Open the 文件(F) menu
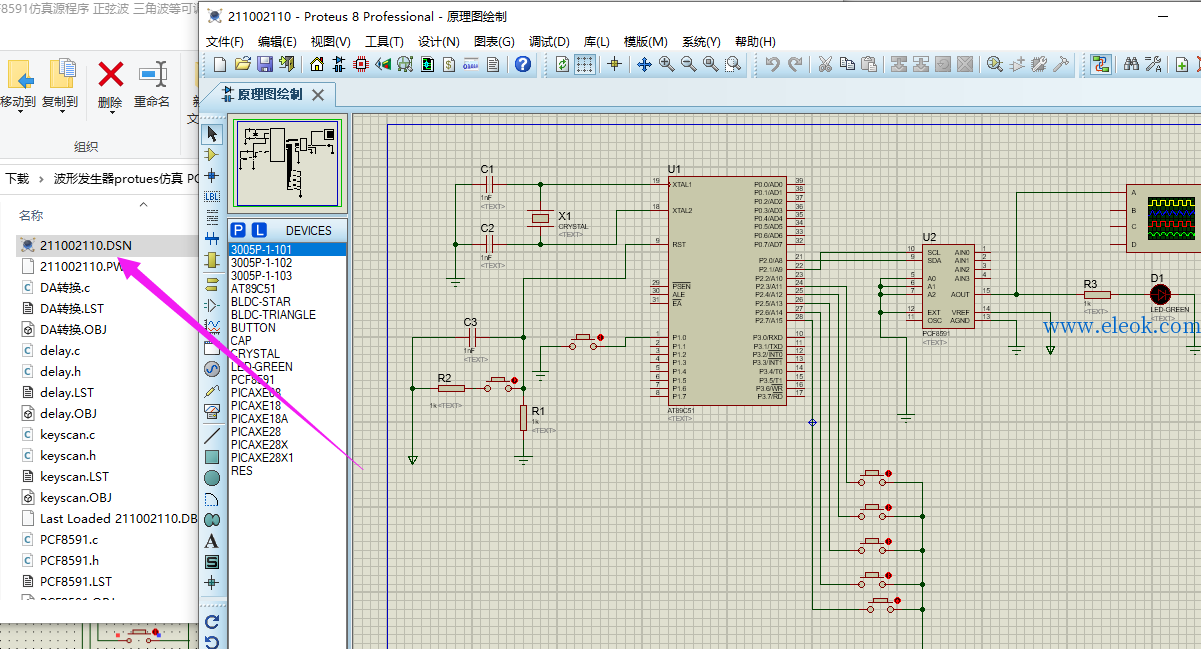 (x=225, y=42)
